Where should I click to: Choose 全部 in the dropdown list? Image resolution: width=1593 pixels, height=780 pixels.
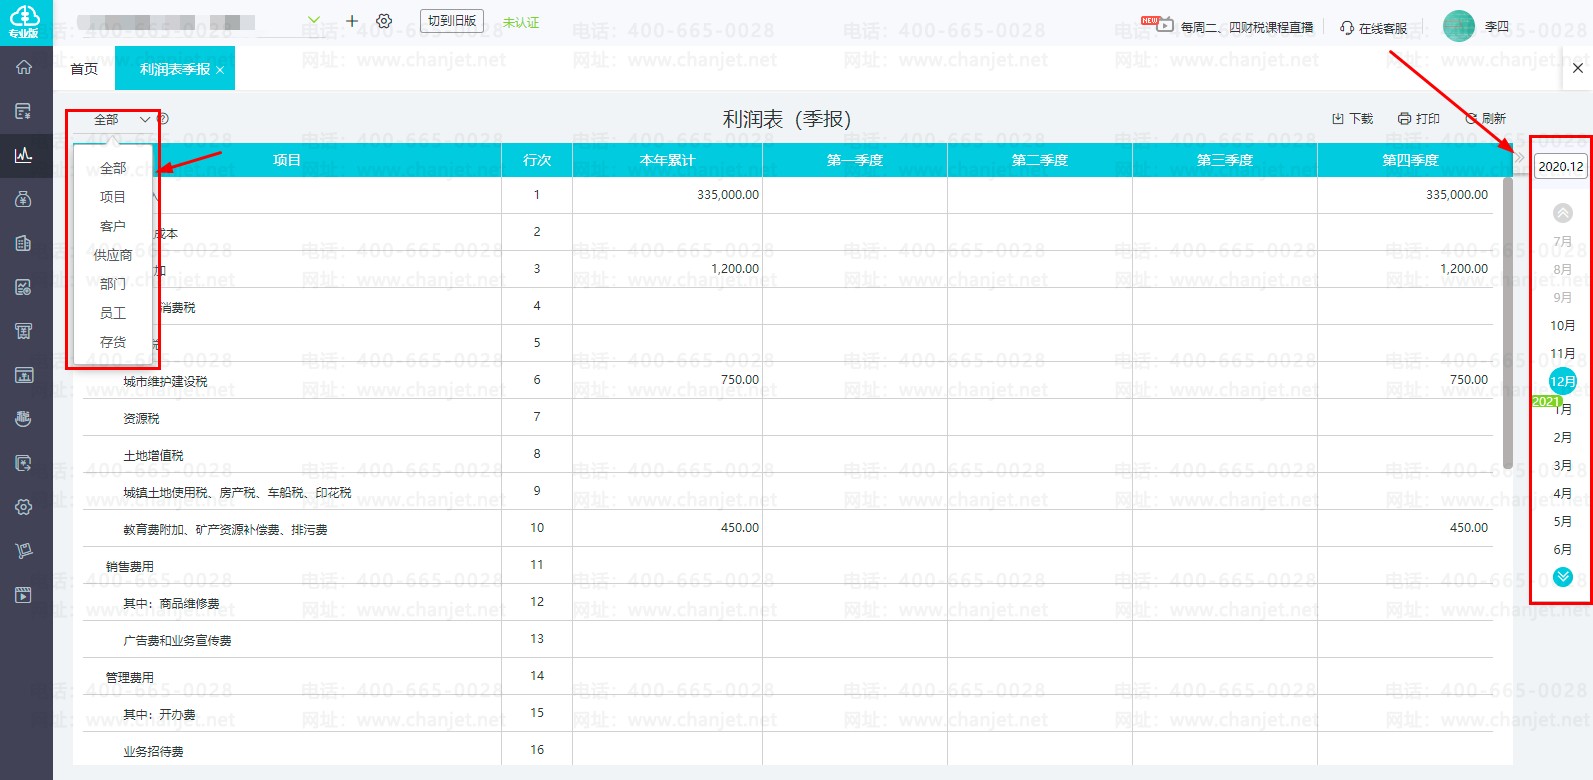pos(113,168)
